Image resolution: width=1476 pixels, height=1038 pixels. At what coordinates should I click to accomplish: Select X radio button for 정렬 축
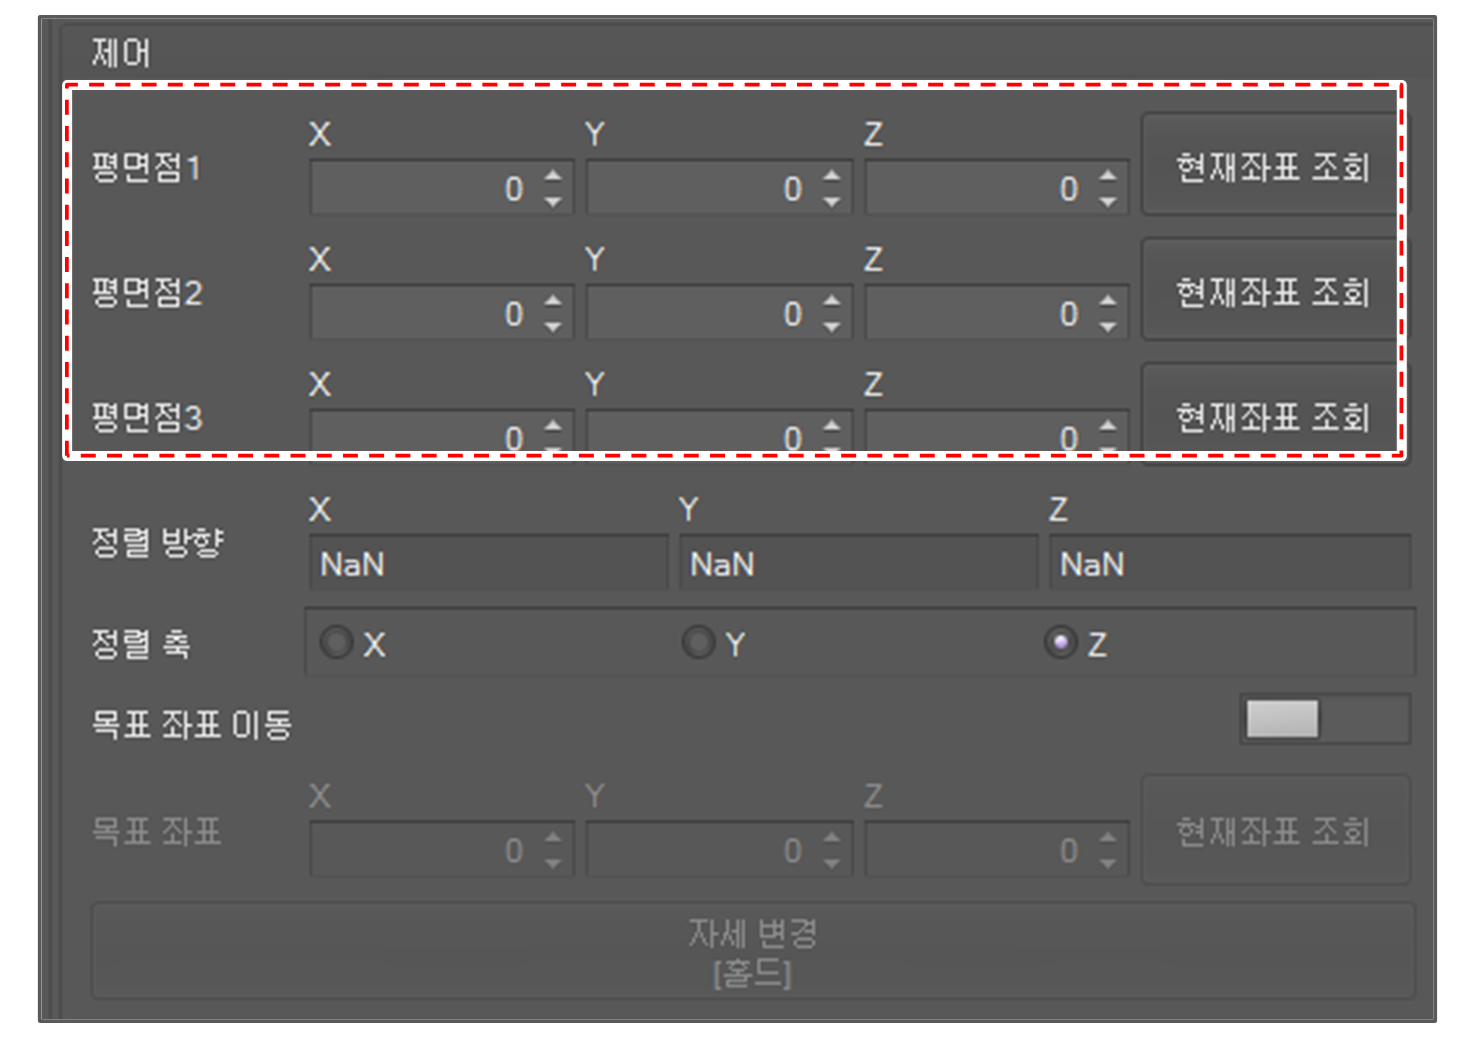point(337,642)
